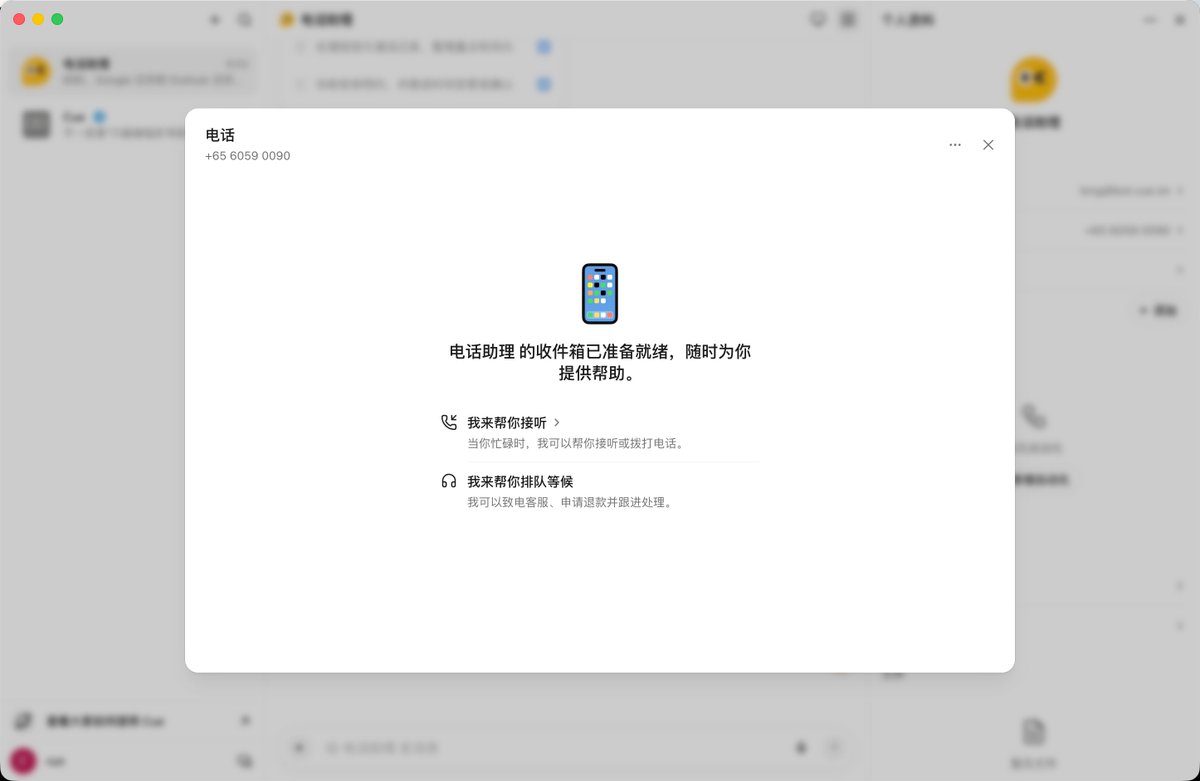
Task: Click the 电话 dialog title
Action: 220,135
